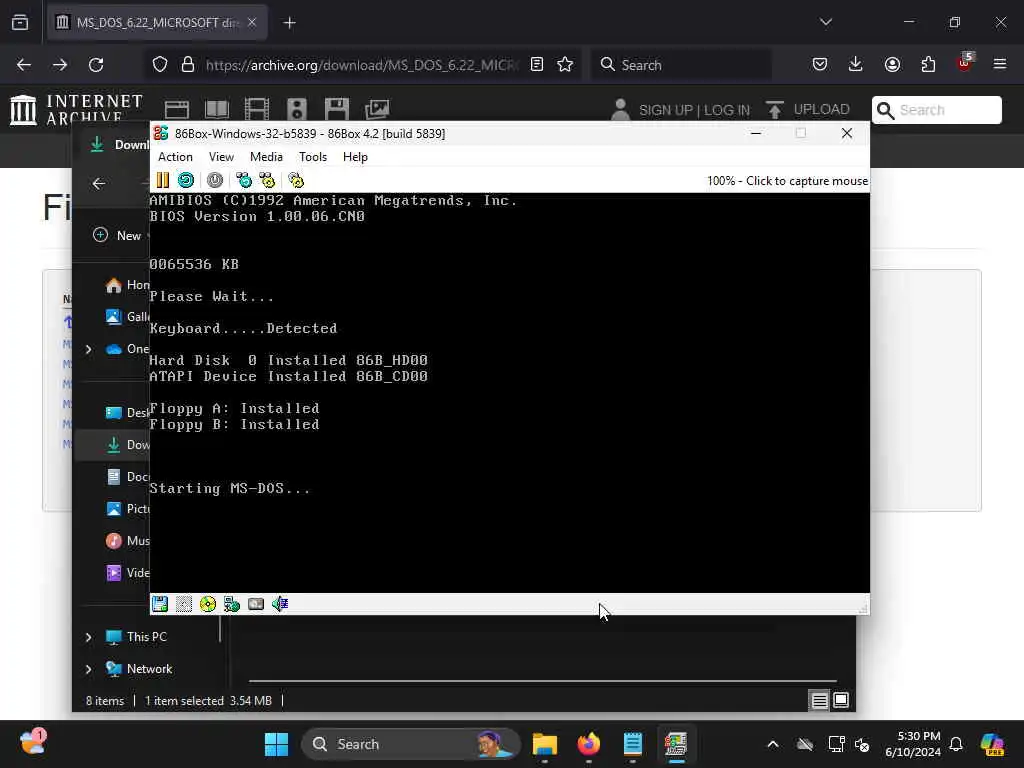Open the Internet Archive images icon
1024x768 pixels.
pos(377,108)
